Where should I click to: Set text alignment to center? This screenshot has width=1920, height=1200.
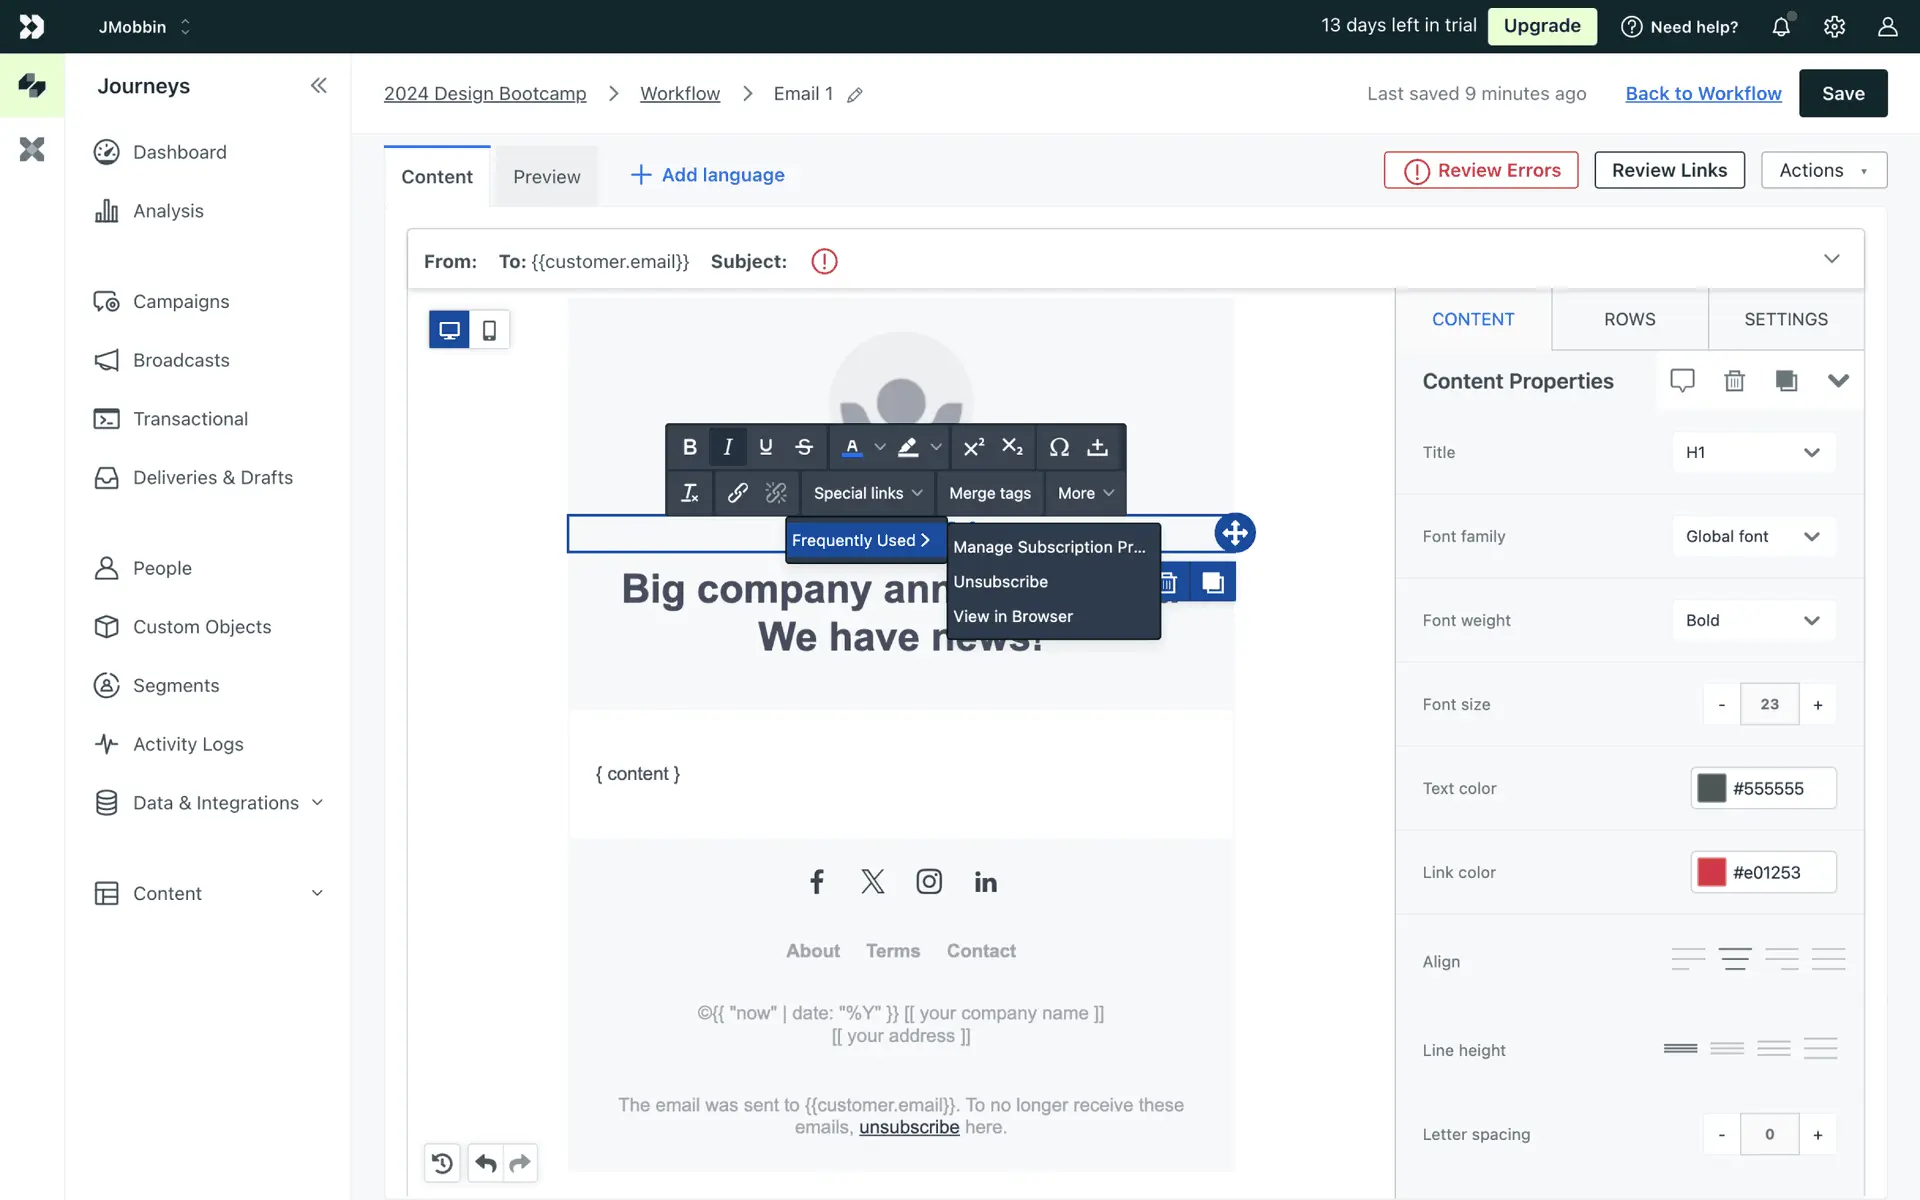pyautogui.click(x=1734, y=960)
